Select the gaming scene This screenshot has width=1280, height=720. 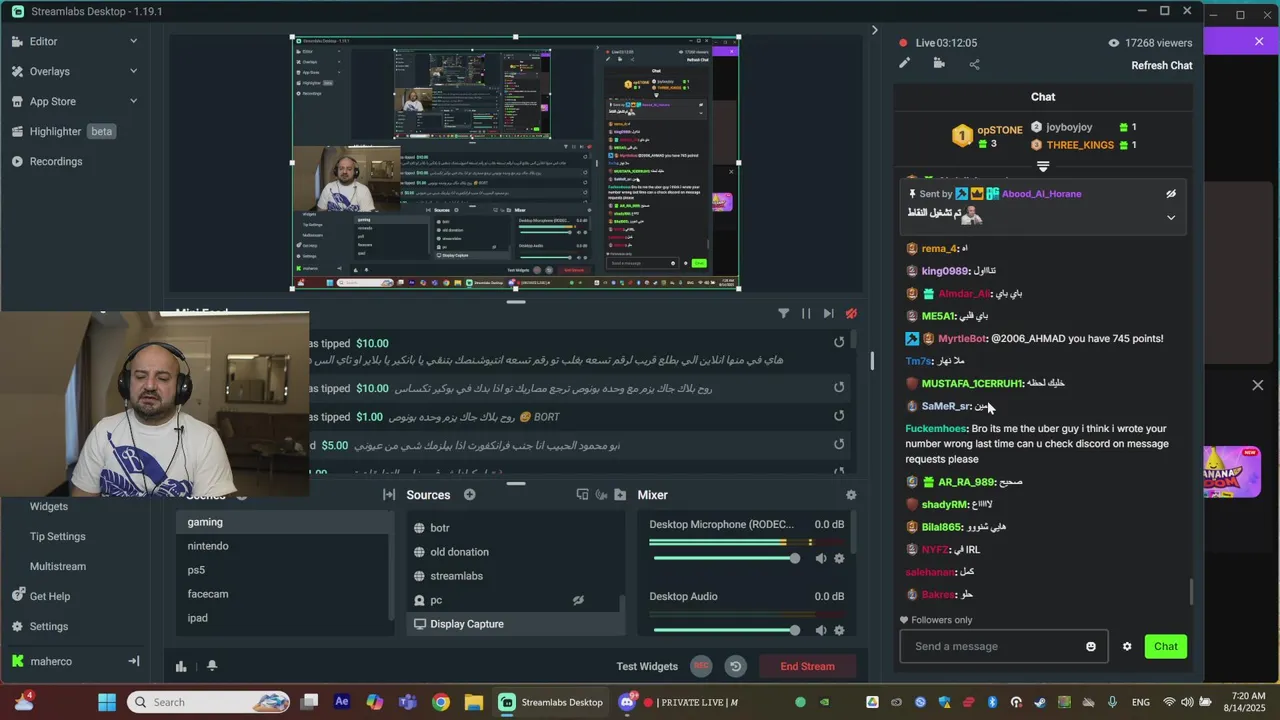pos(285,522)
